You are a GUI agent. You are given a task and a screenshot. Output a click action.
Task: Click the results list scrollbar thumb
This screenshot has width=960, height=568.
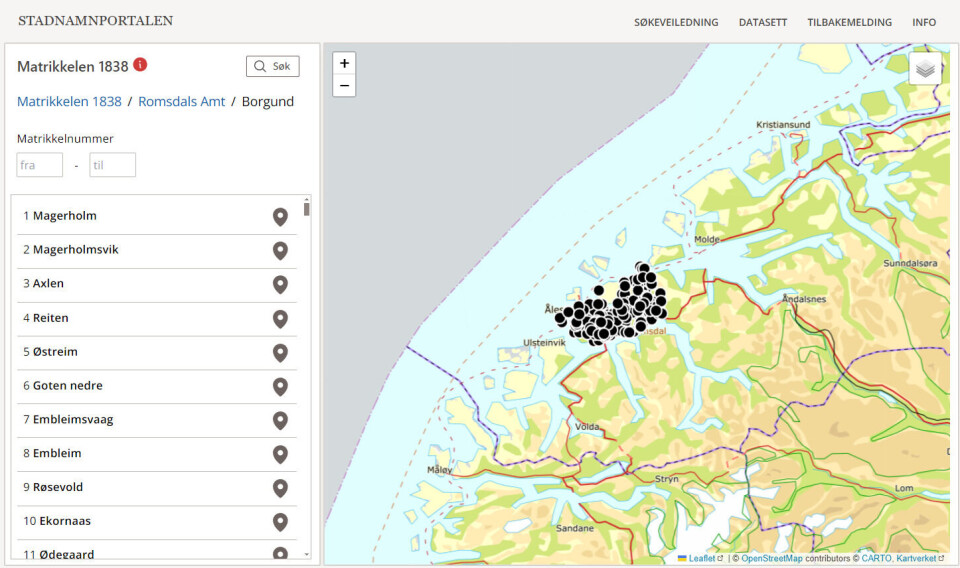(x=306, y=209)
